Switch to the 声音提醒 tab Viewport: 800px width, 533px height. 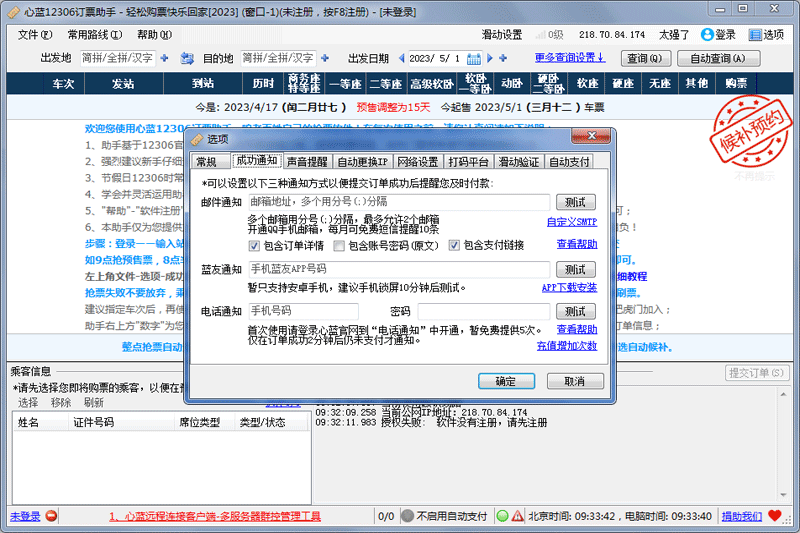coord(307,161)
